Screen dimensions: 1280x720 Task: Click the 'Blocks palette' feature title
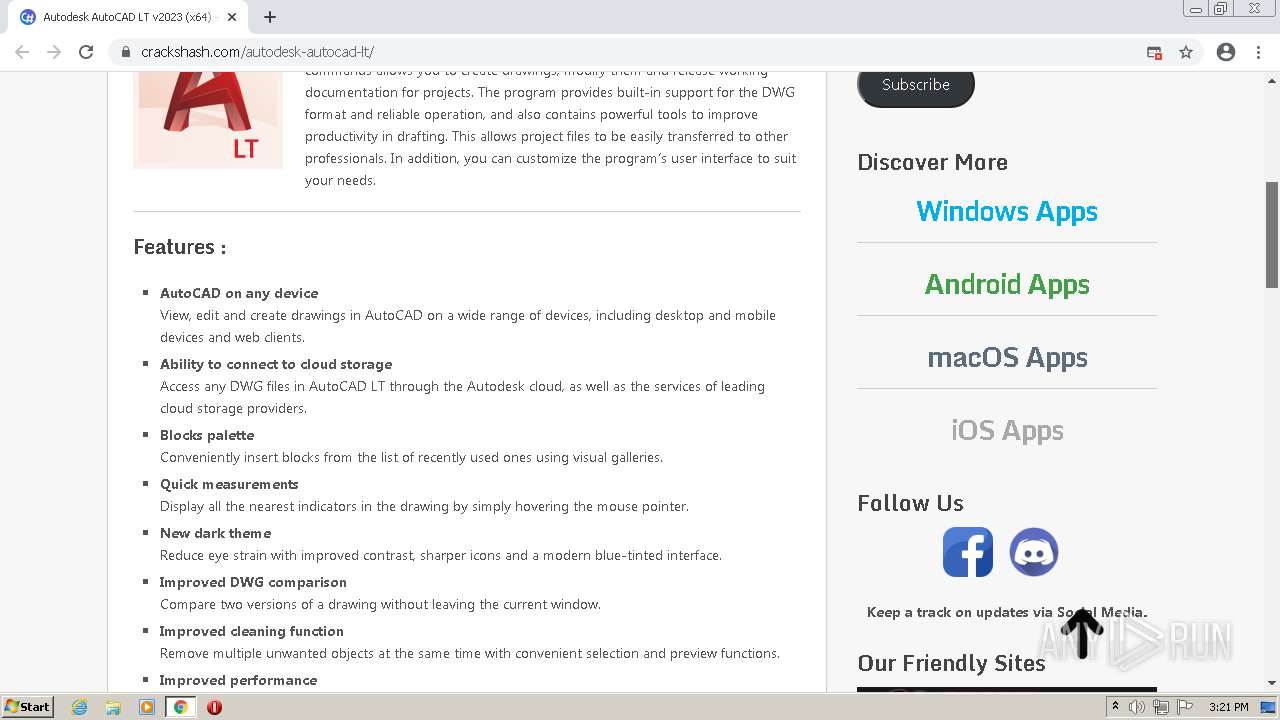pyautogui.click(x=207, y=435)
